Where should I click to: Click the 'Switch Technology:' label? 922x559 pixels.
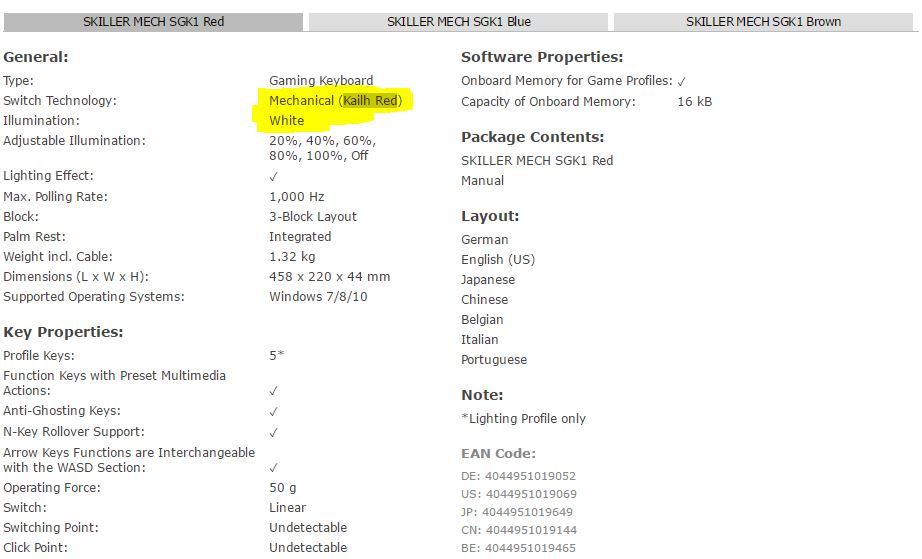point(60,101)
